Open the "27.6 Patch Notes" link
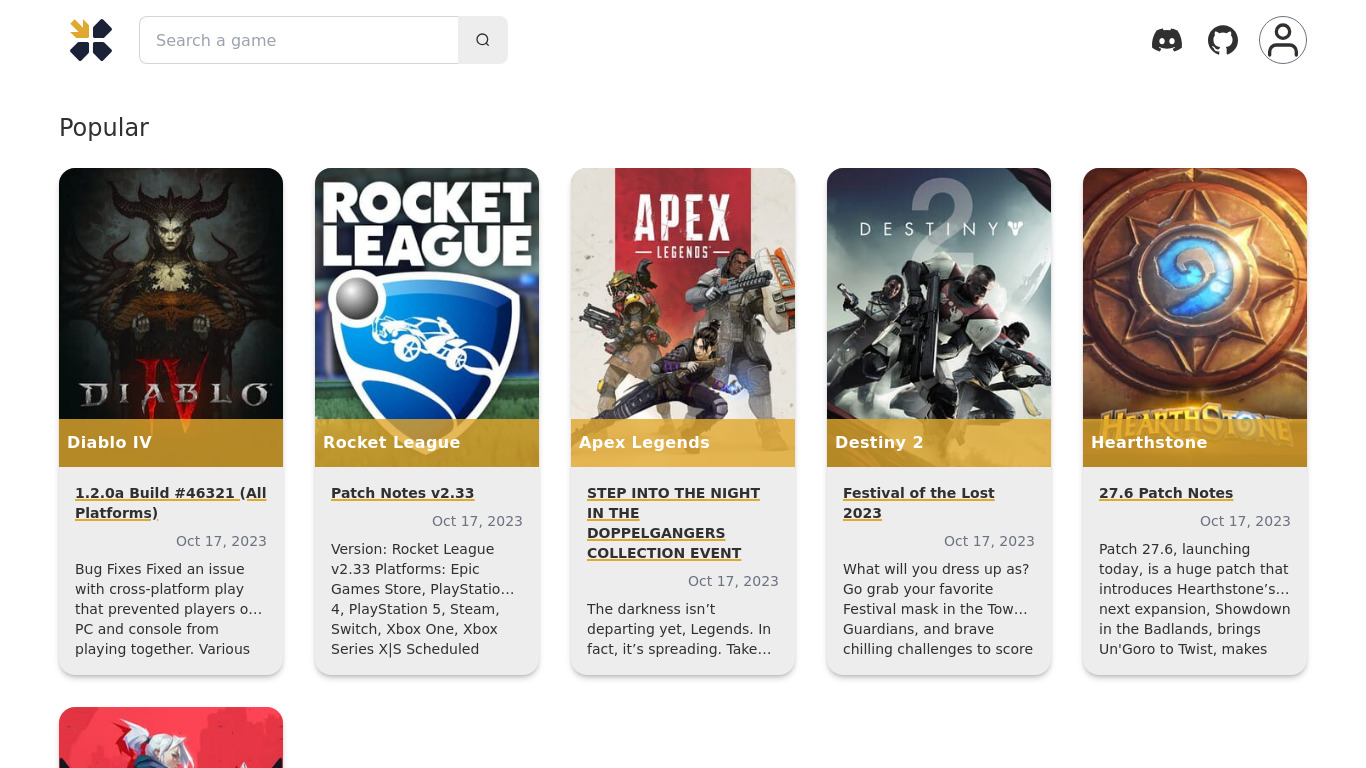Viewport: 1366px width, 768px height. pyautogui.click(x=1166, y=493)
